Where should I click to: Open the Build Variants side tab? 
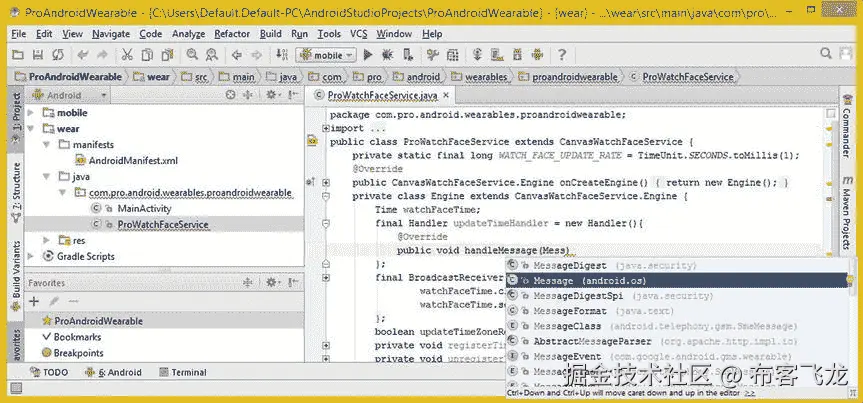tap(16, 276)
